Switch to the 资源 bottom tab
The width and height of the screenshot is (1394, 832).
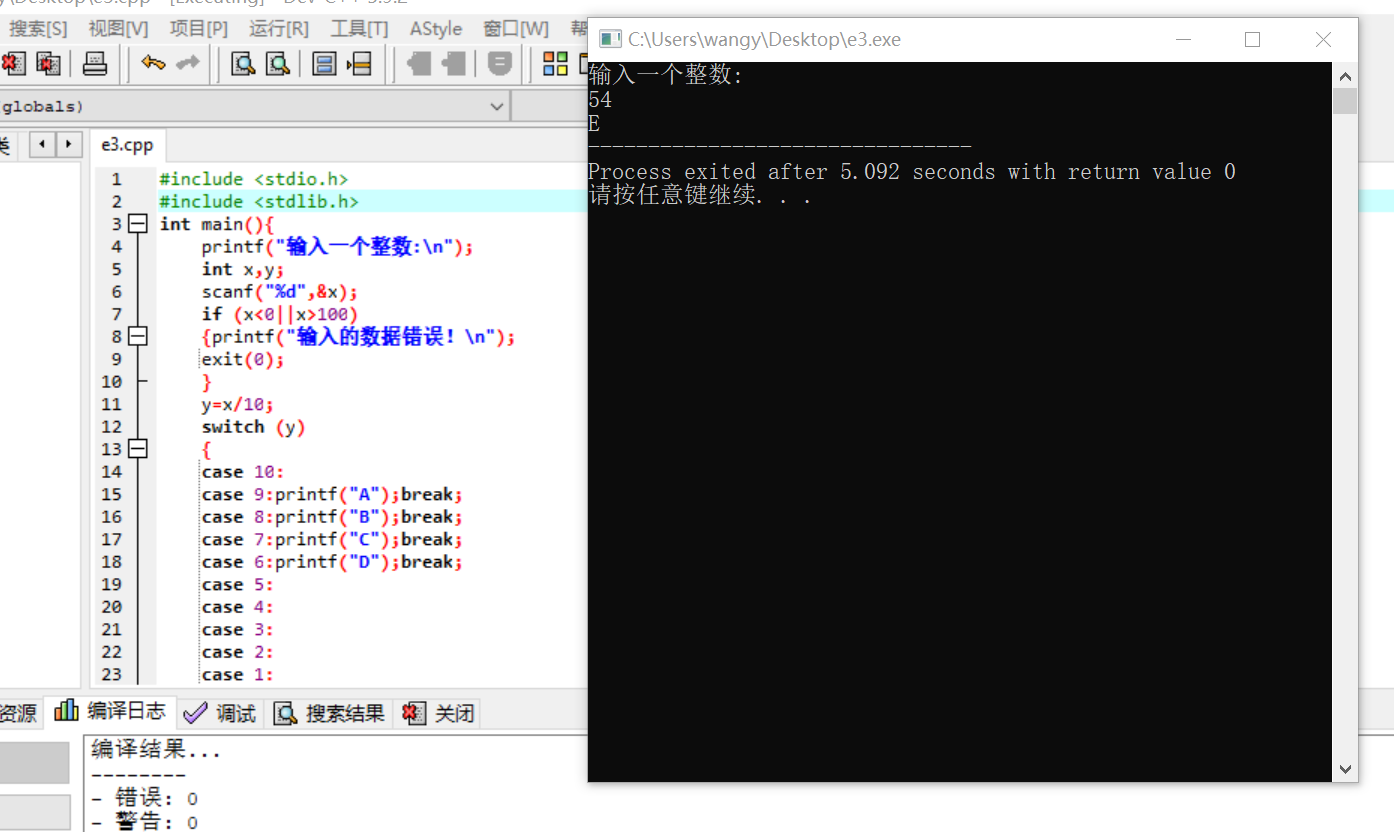coord(19,713)
